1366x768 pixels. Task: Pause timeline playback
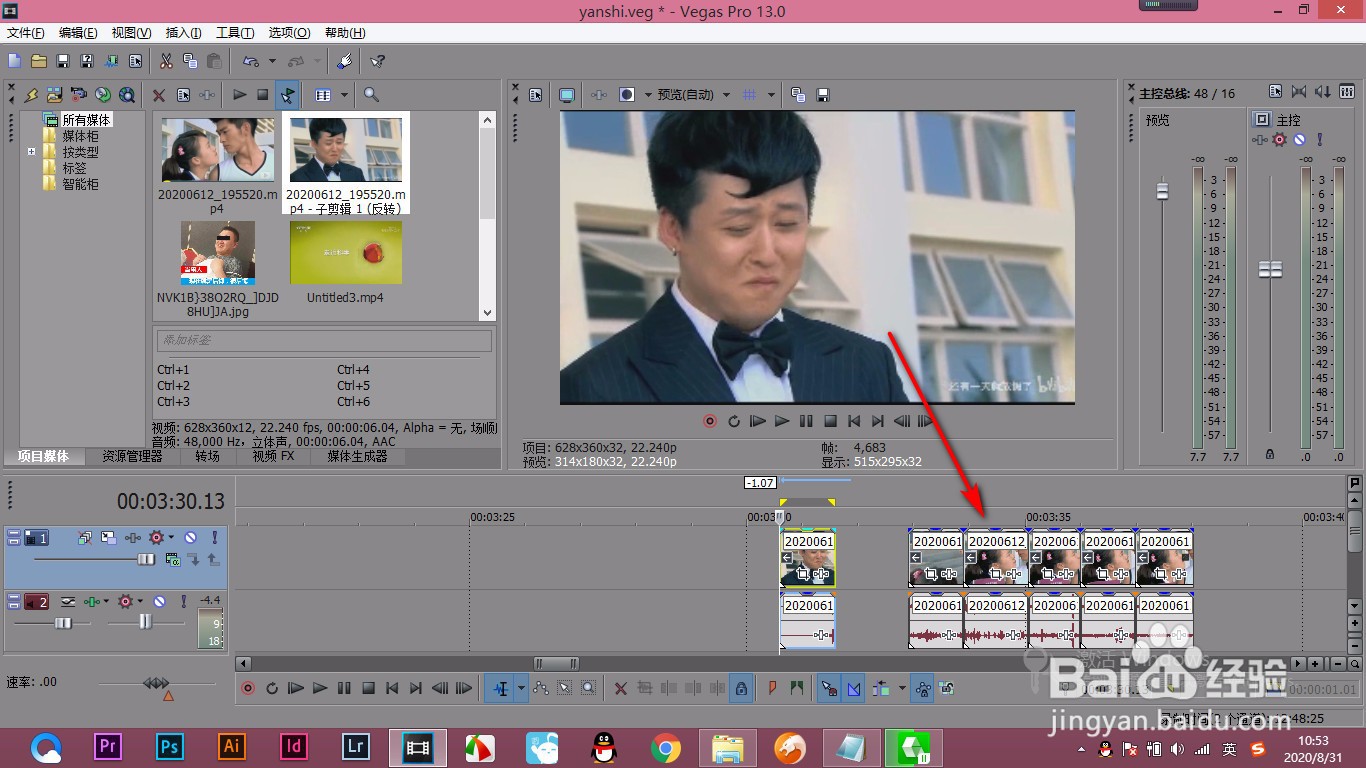[344, 688]
